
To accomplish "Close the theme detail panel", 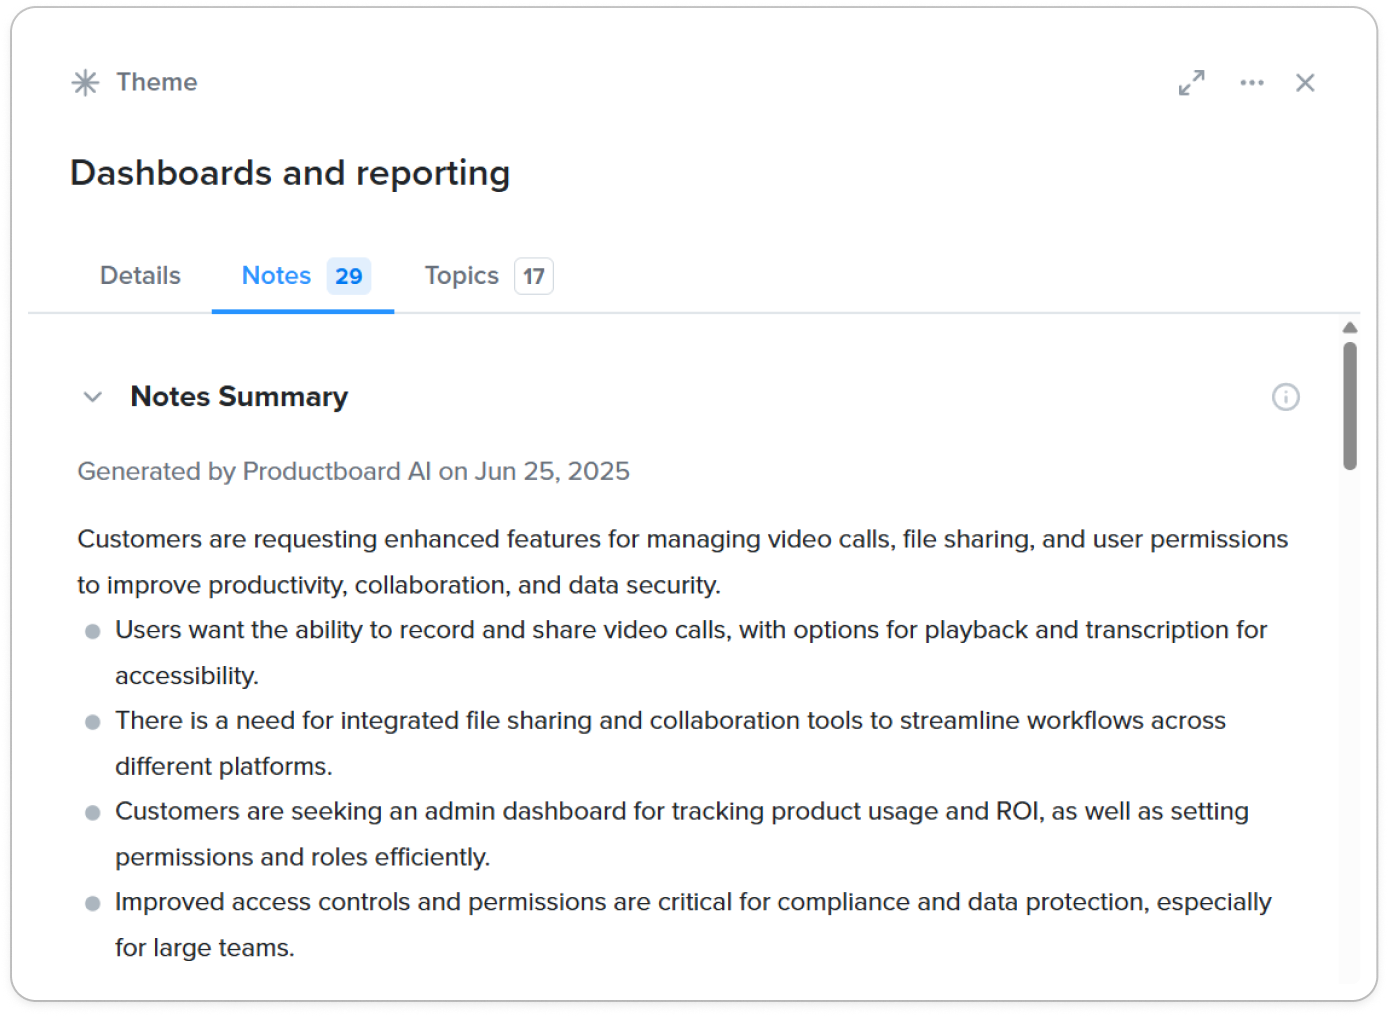I will coord(1305,83).
